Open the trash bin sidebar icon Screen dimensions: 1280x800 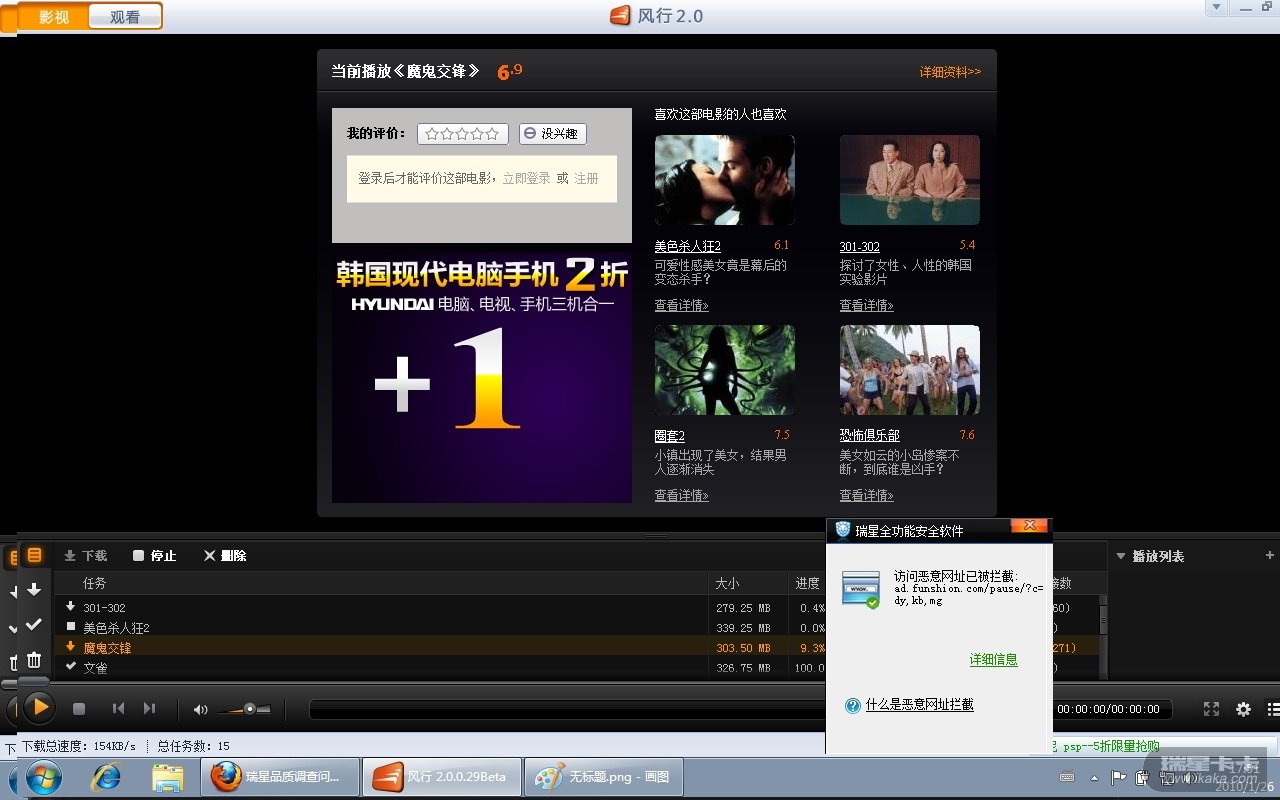pyautogui.click(x=34, y=660)
